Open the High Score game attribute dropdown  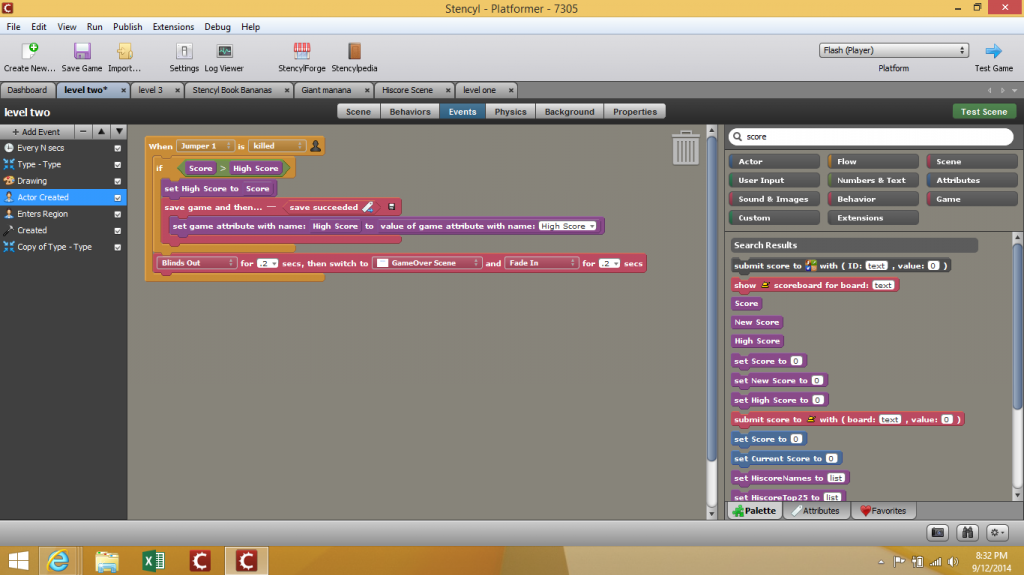pos(568,226)
